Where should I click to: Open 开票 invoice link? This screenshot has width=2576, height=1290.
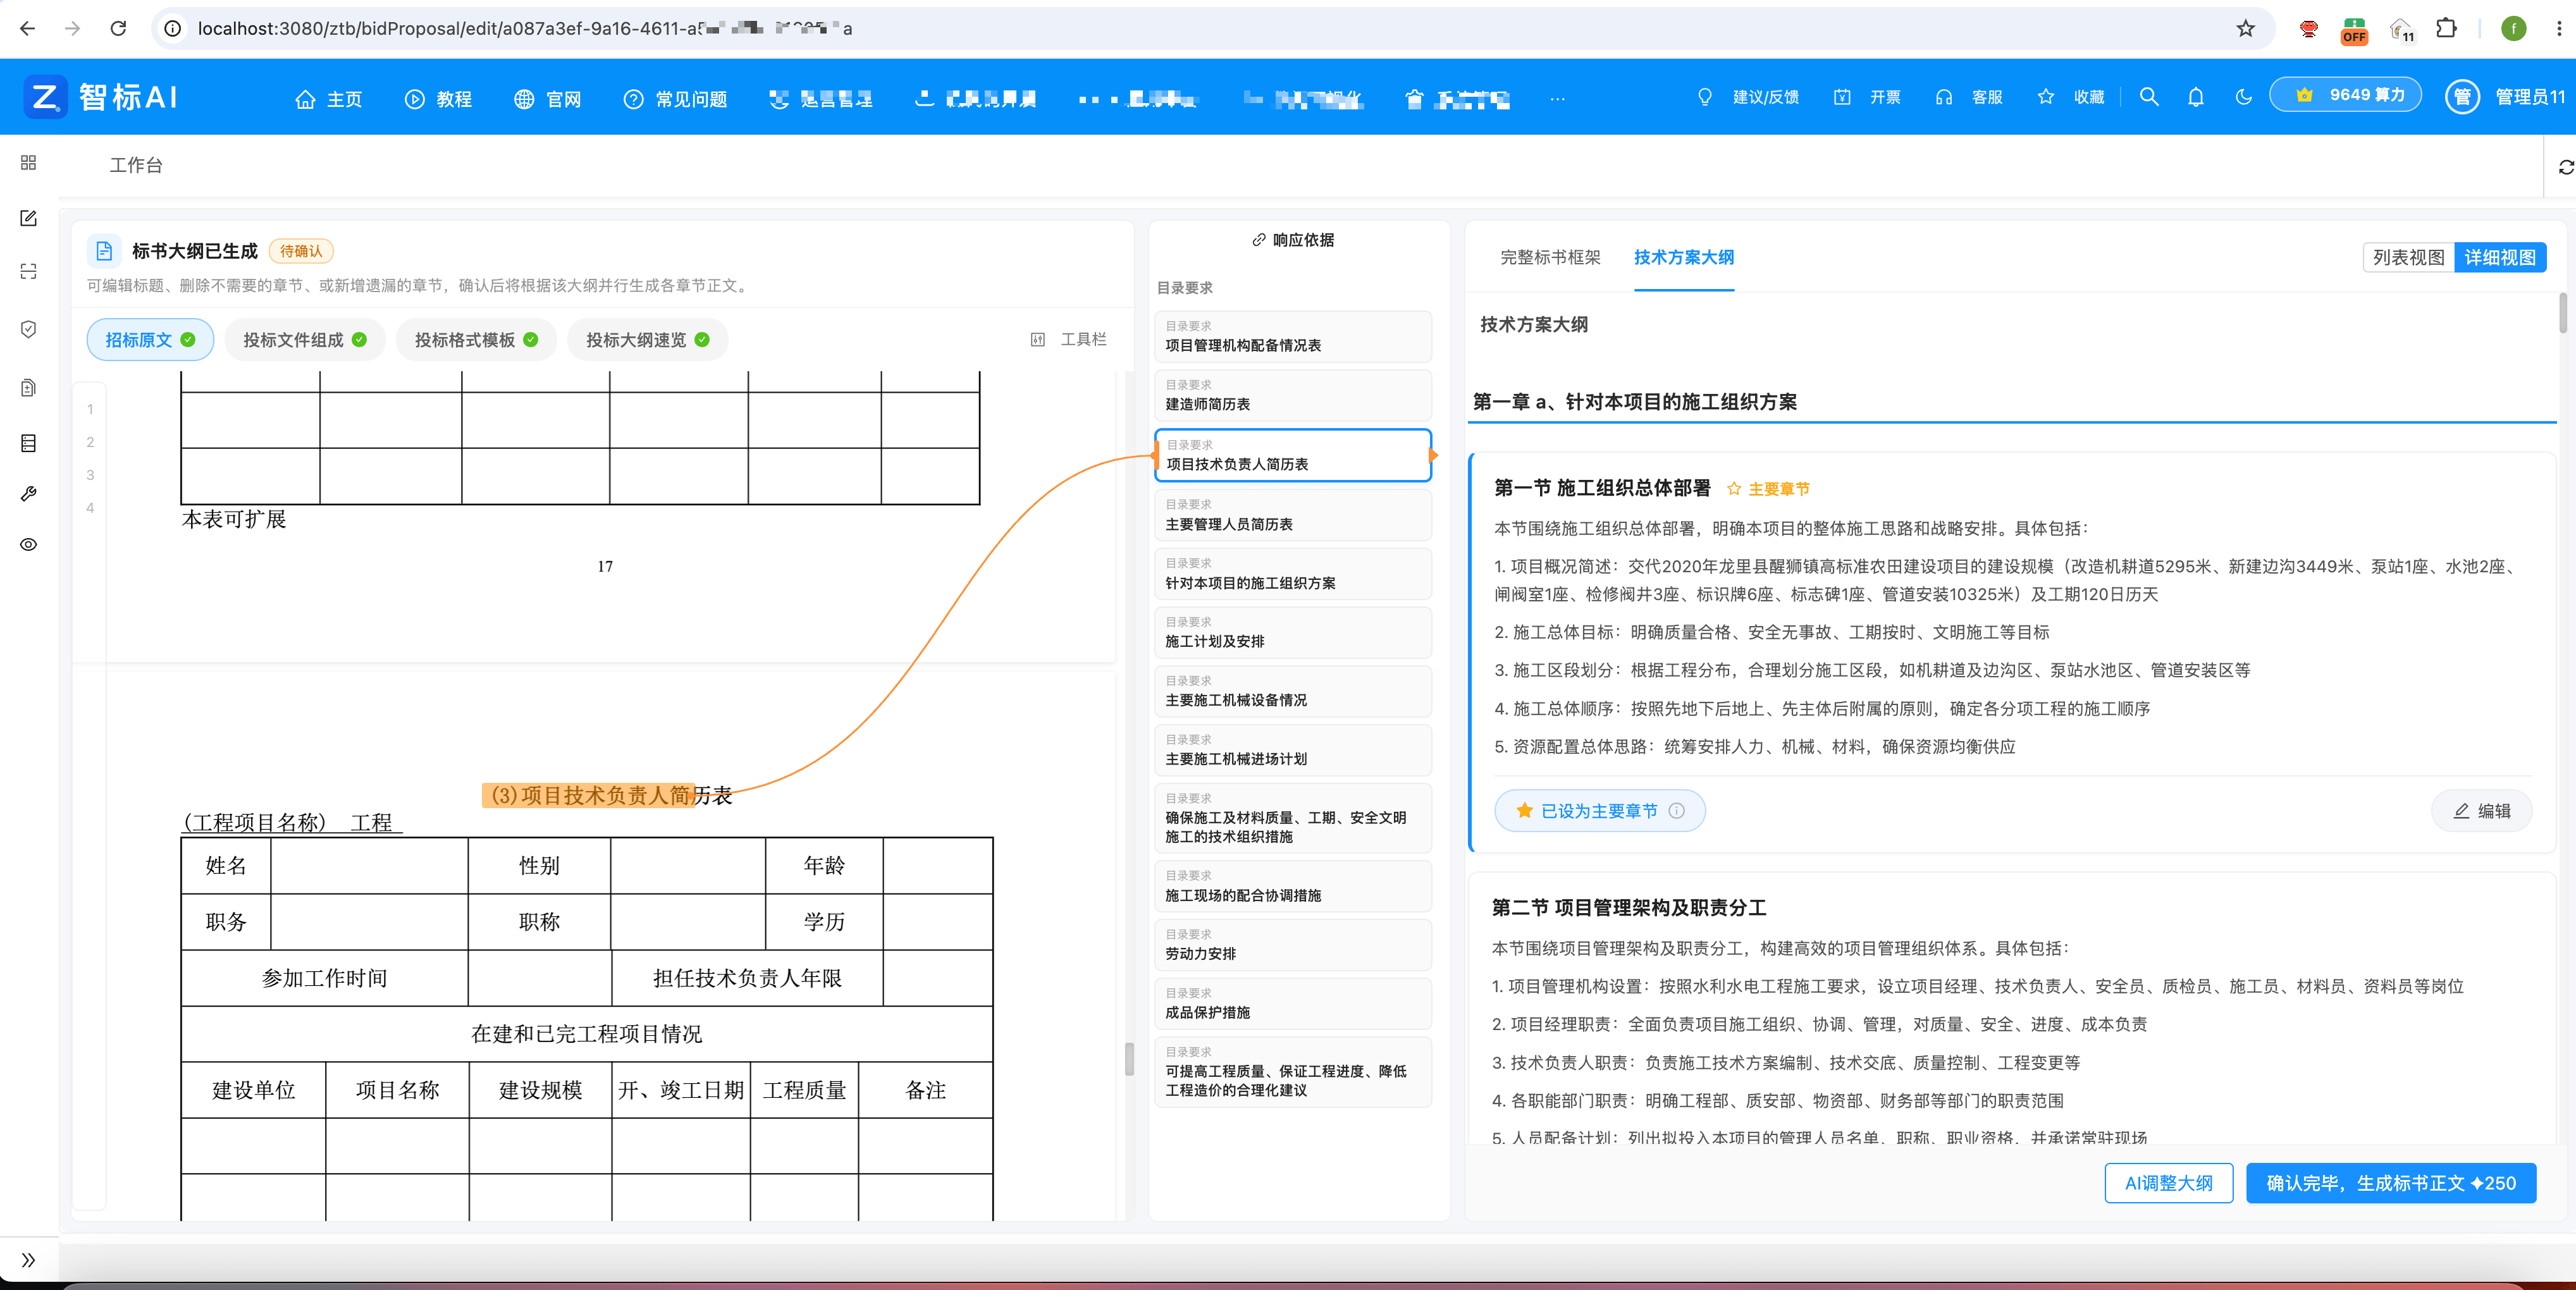[x=1867, y=97]
